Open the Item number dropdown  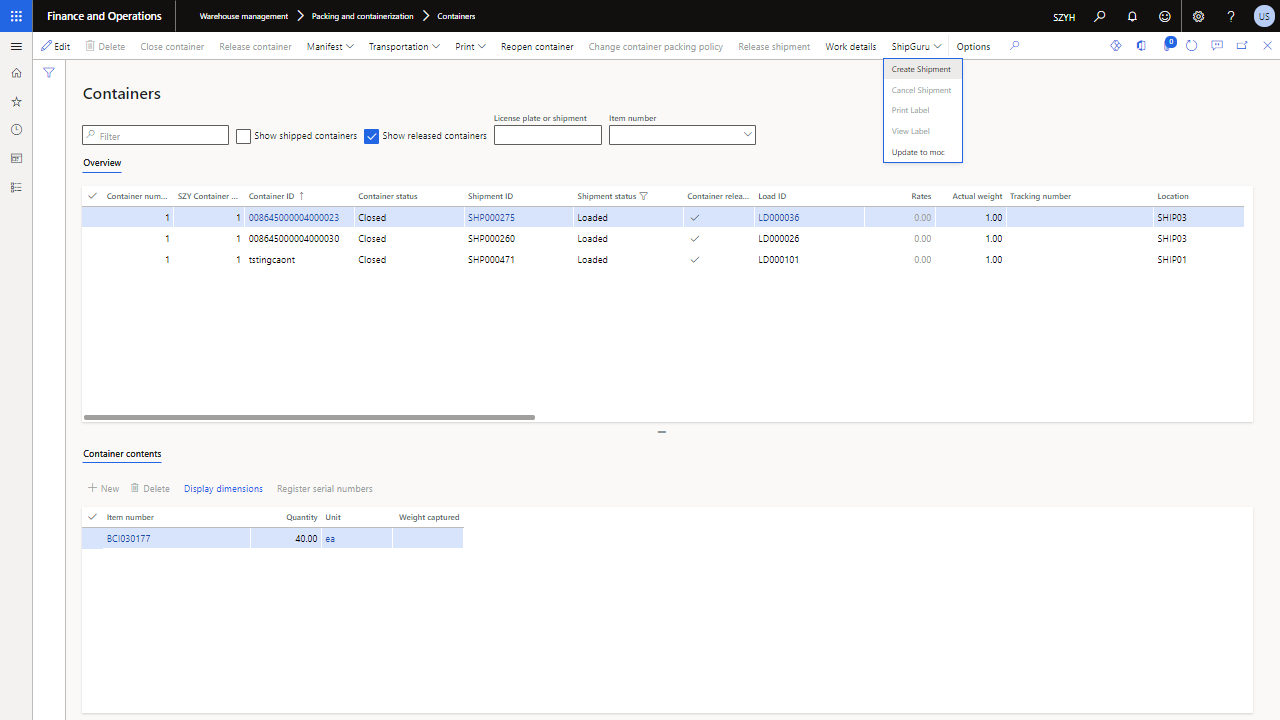[747, 135]
